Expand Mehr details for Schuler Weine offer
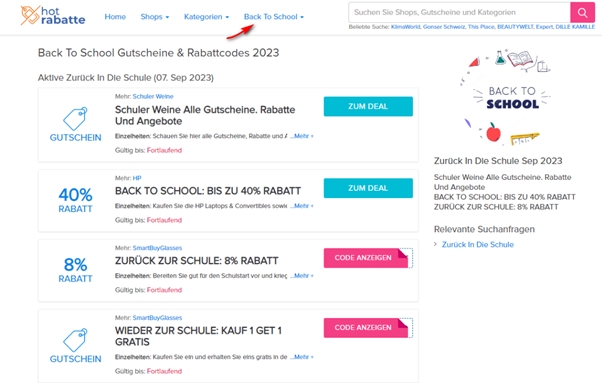 (302, 136)
